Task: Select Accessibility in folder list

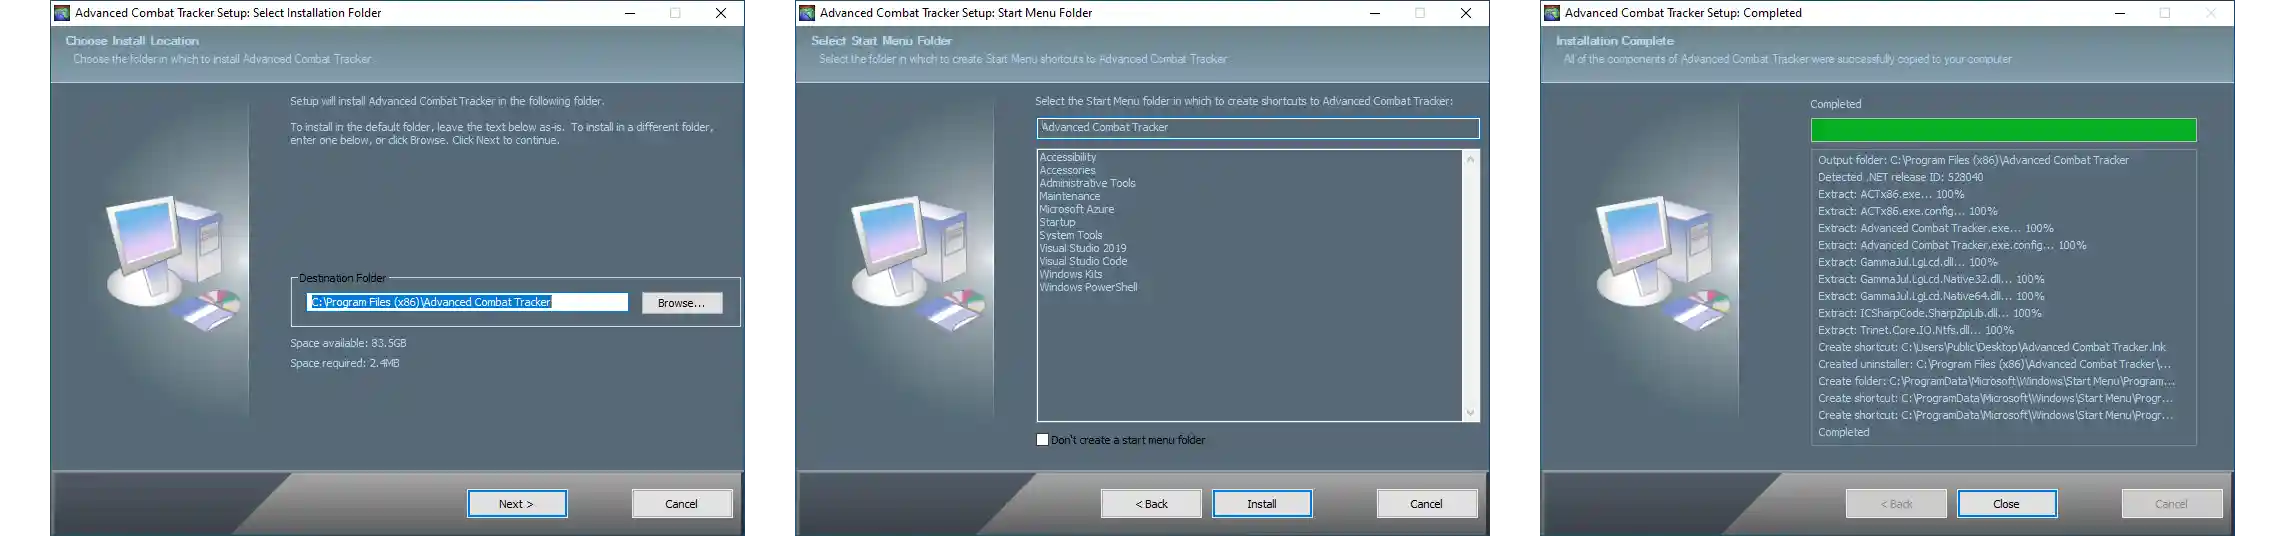Action: (x=1067, y=157)
